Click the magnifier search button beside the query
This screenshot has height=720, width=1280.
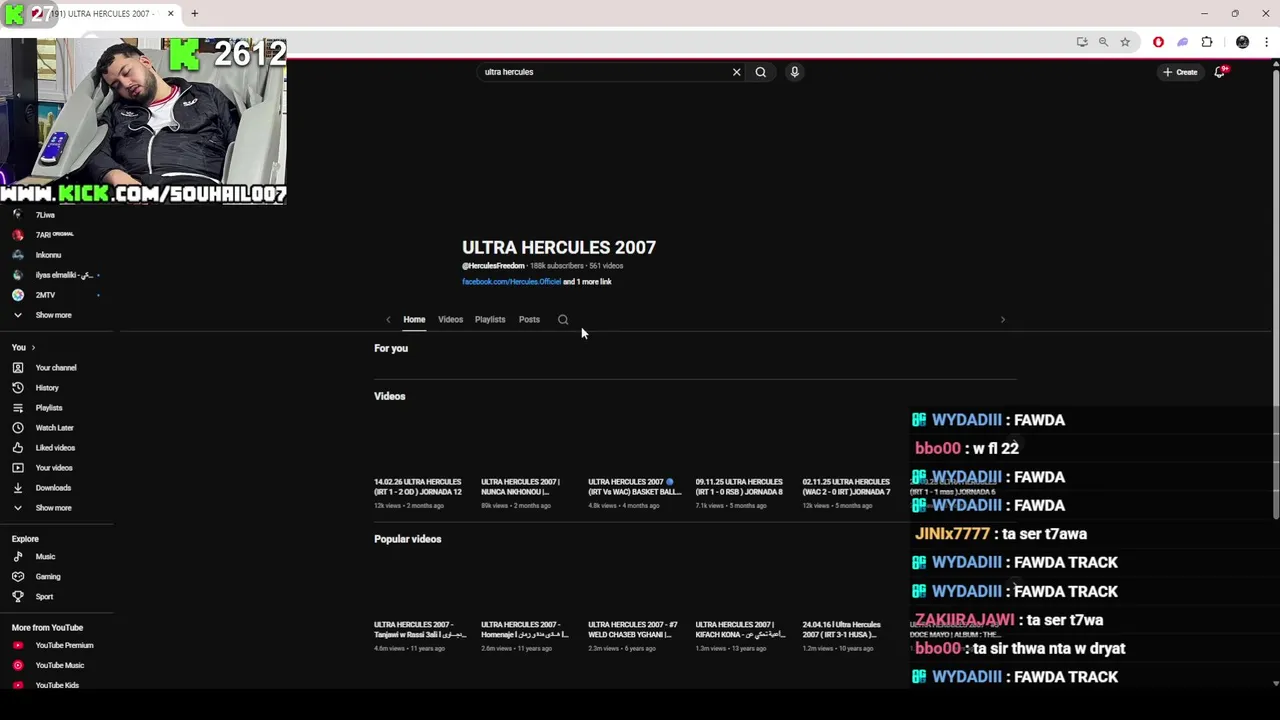pos(761,72)
